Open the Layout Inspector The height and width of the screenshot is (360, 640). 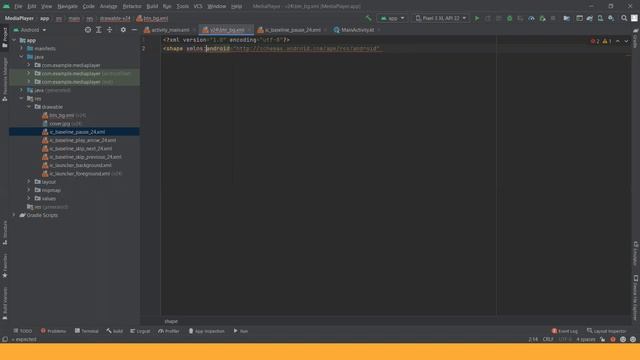coord(607,331)
